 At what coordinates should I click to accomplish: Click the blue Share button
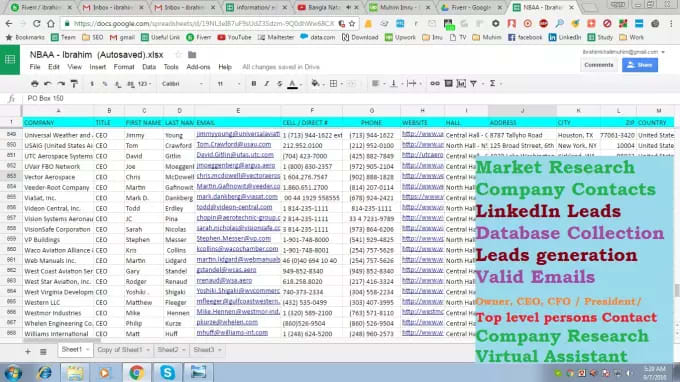(x=640, y=65)
